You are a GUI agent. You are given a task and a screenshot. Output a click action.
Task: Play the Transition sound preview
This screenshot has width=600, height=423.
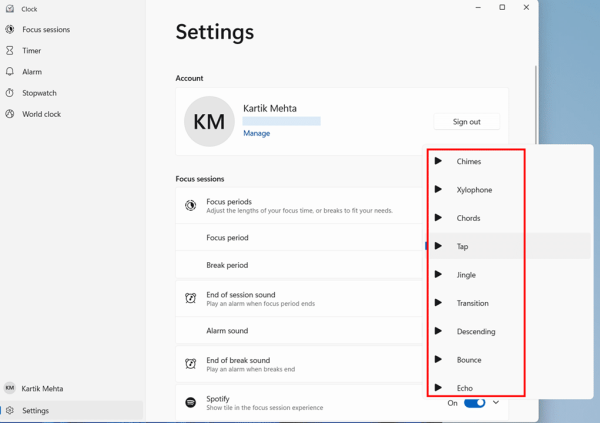pos(438,302)
